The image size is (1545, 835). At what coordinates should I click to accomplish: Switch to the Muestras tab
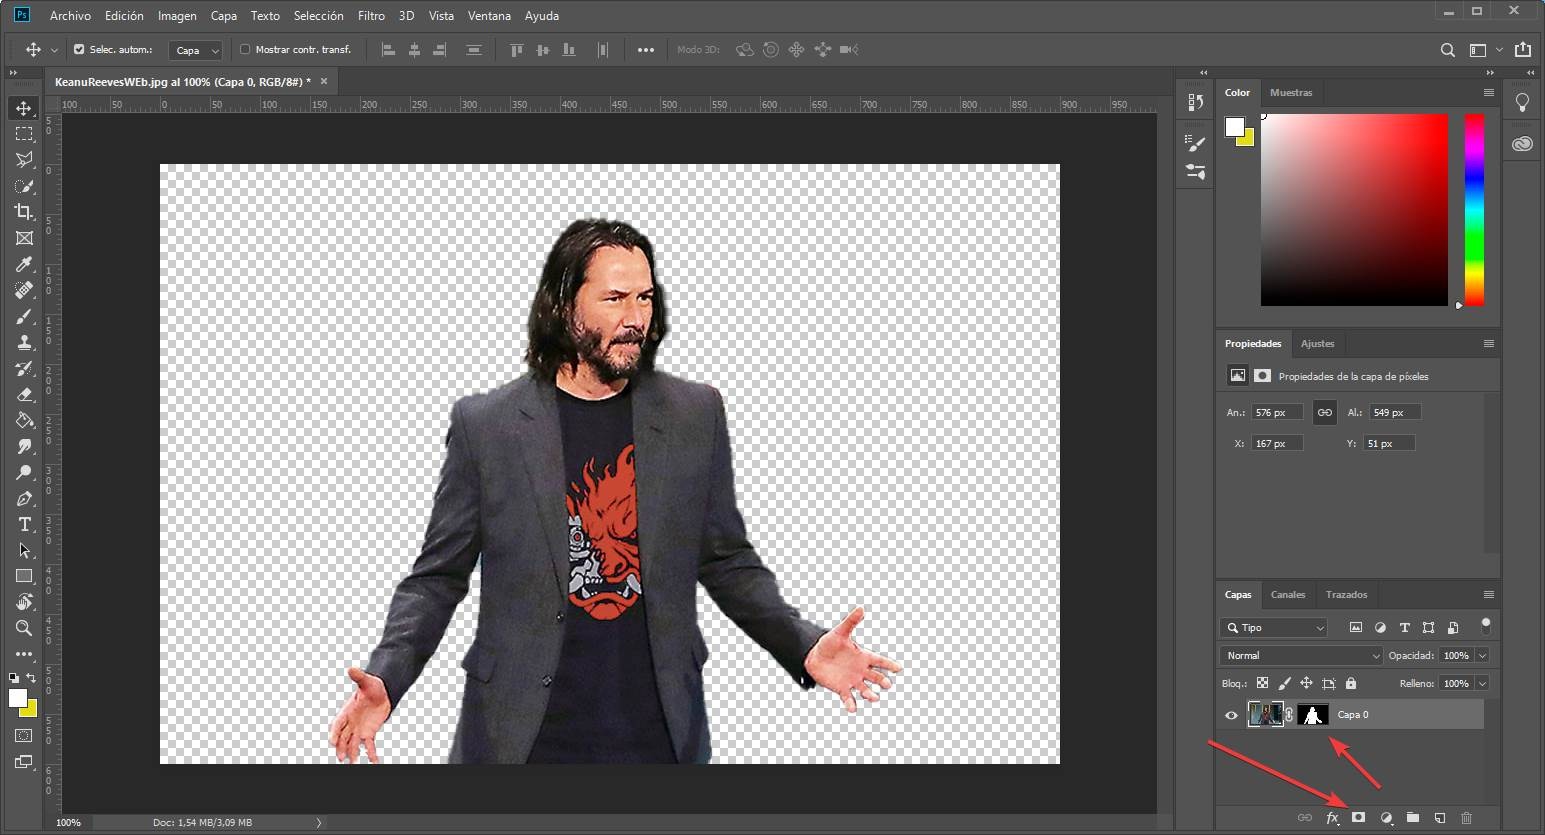(1290, 92)
